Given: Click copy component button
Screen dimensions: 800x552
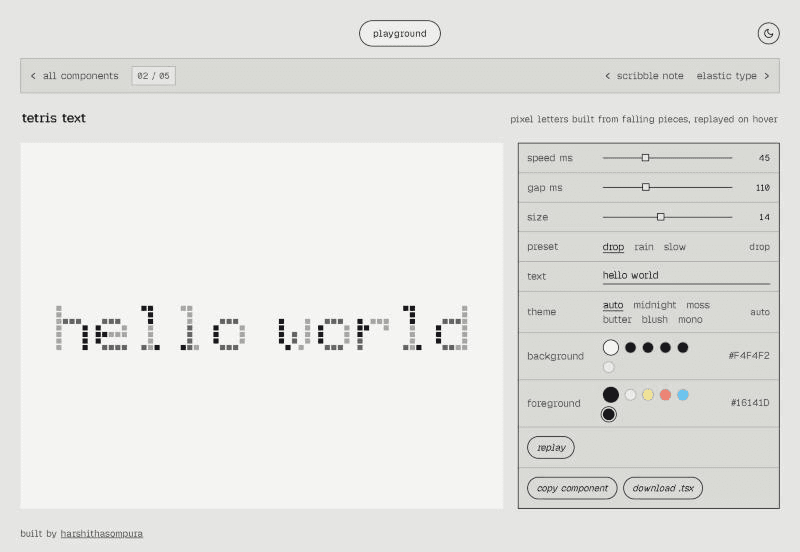Looking at the screenshot, I should [x=572, y=488].
